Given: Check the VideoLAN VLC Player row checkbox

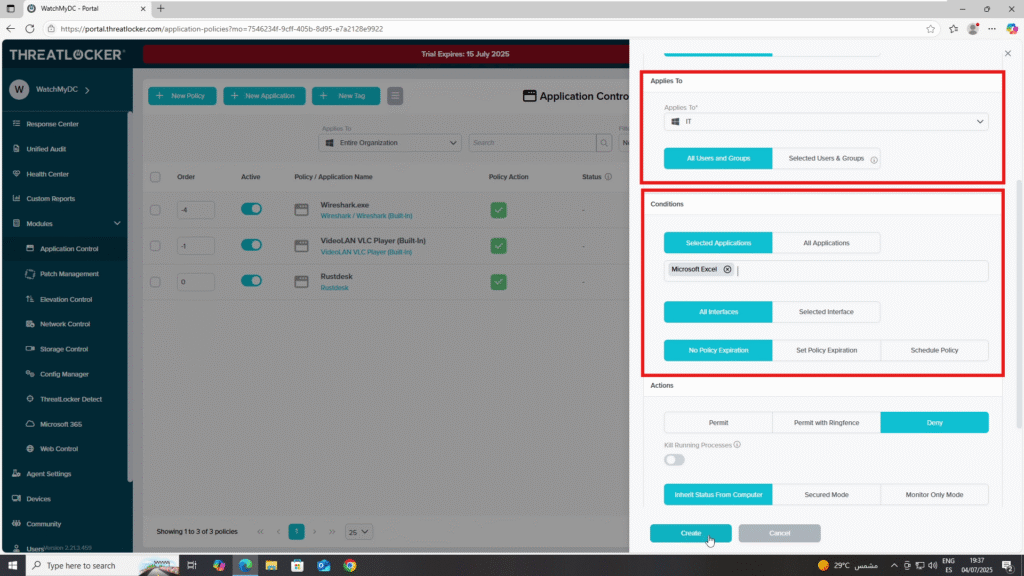Looking at the screenshot, I should click(x=155, y=246).
